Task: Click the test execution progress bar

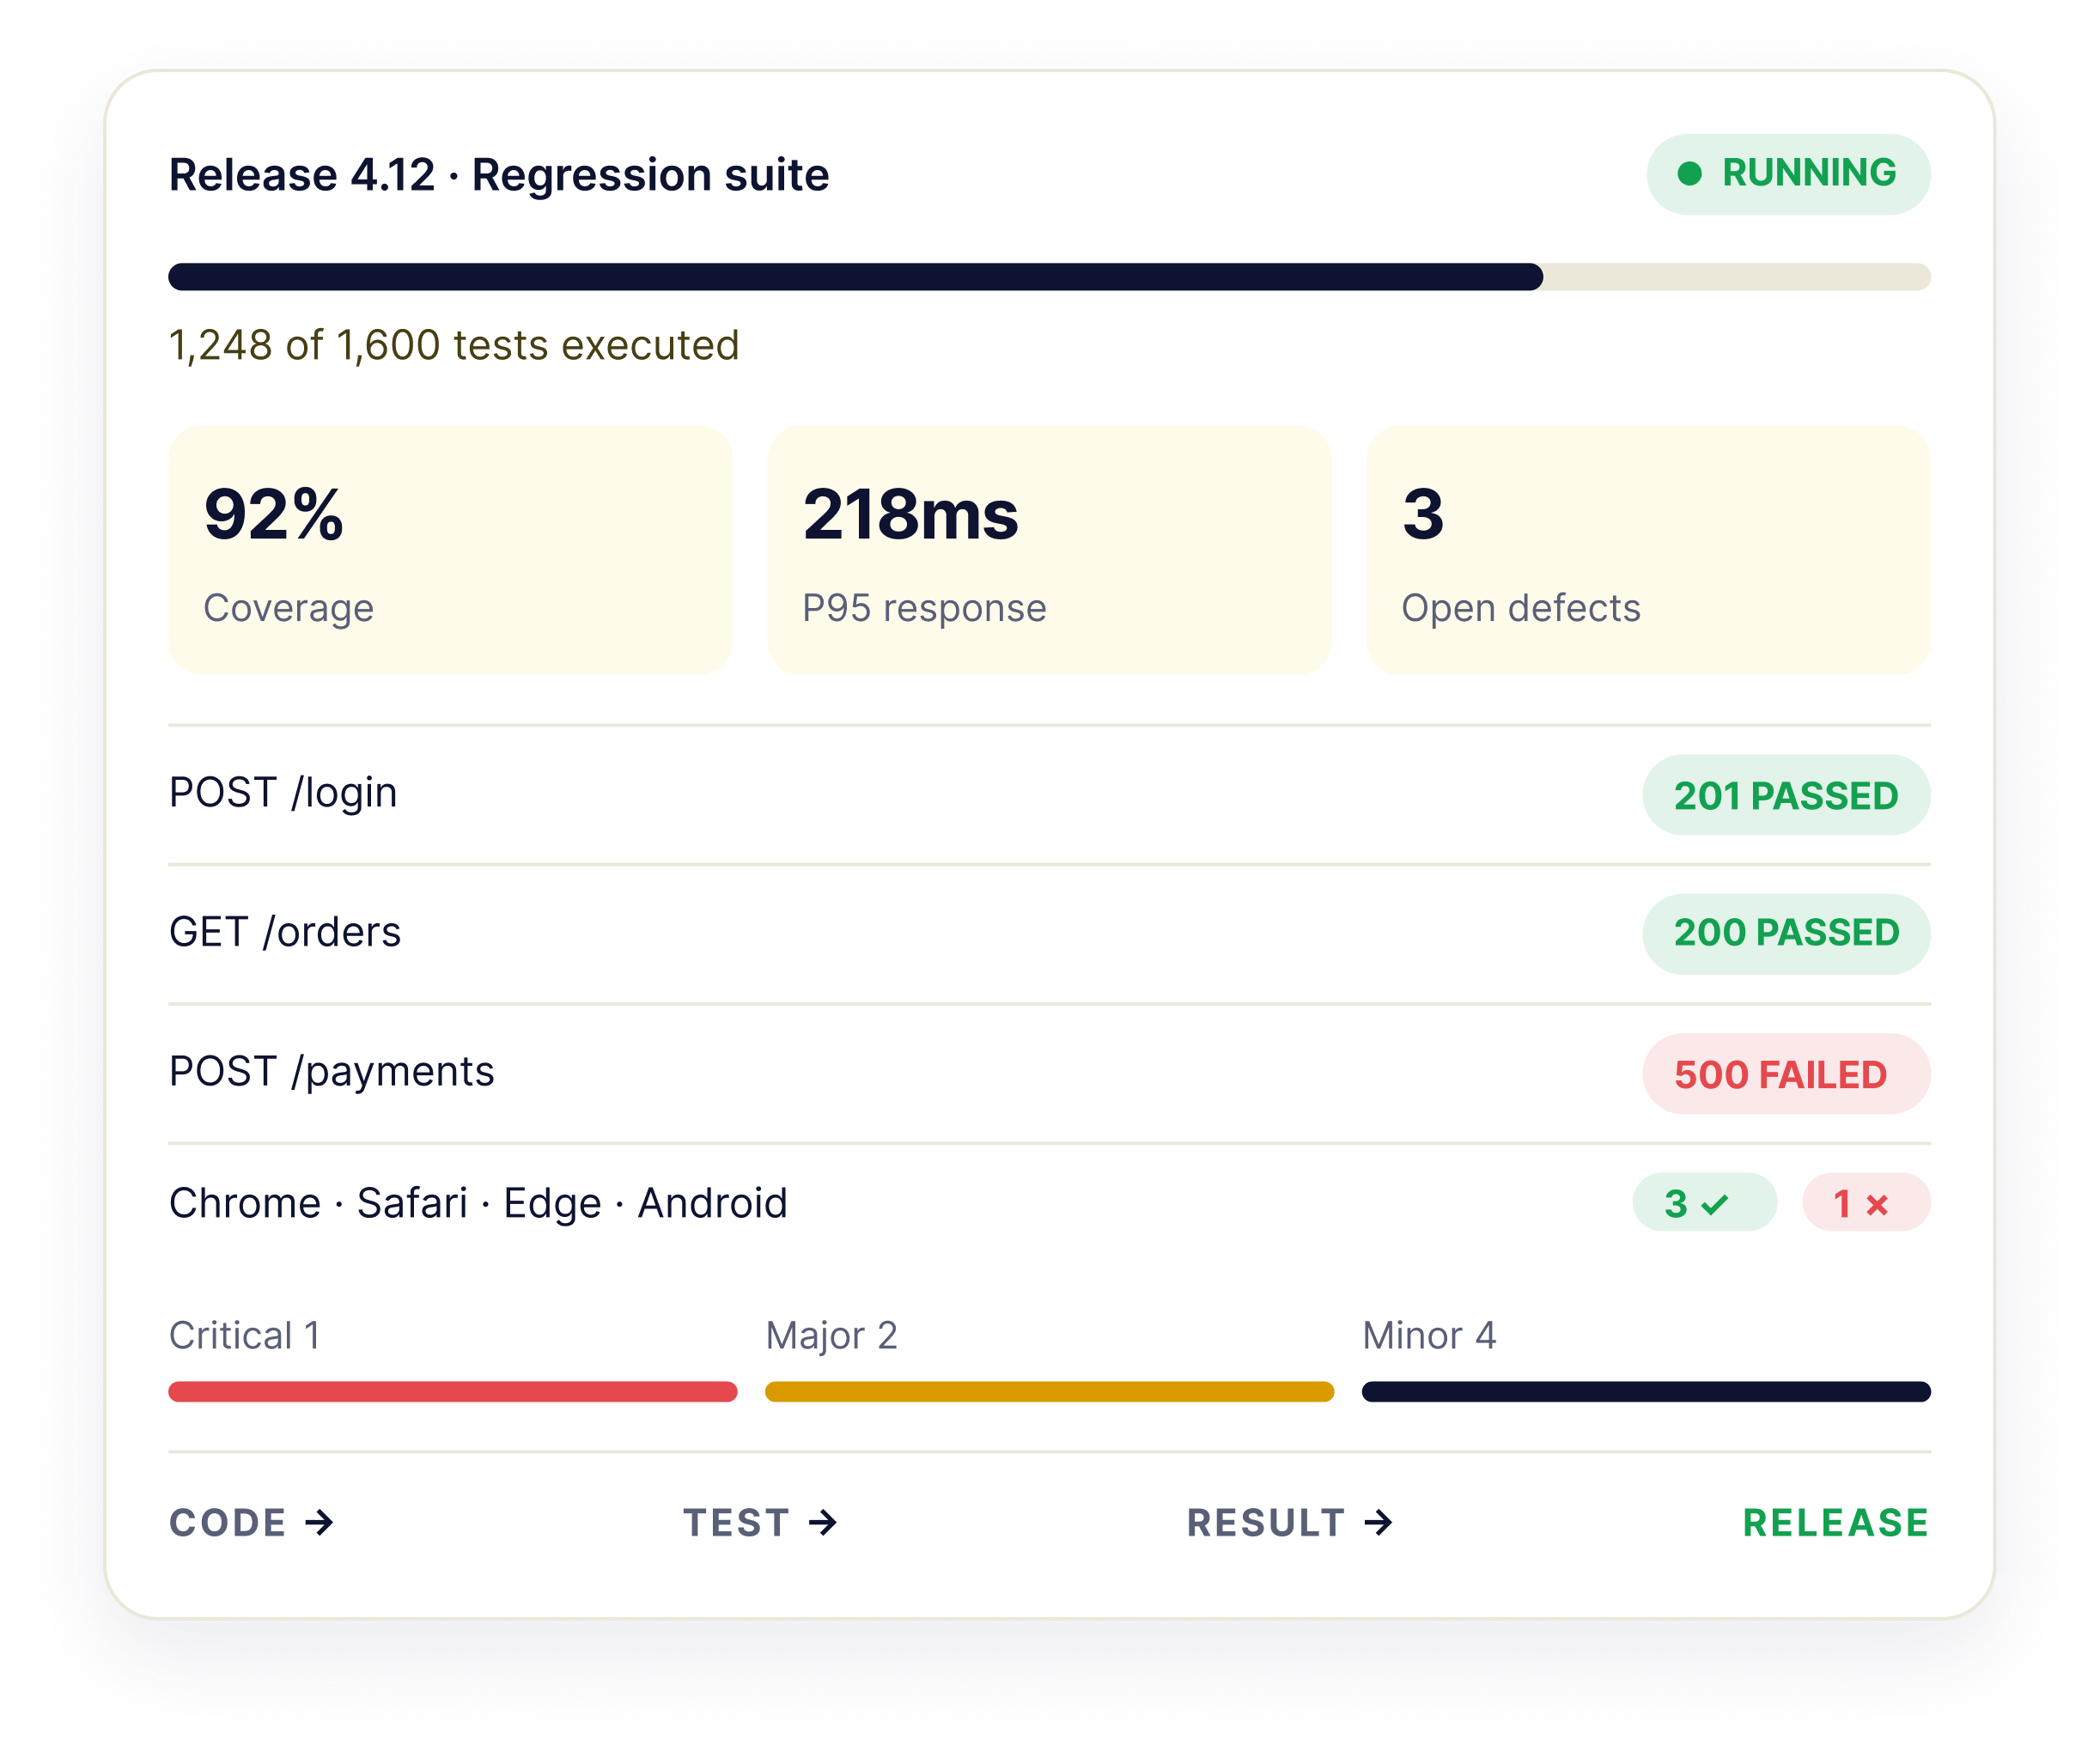Action: [1049, 277]
